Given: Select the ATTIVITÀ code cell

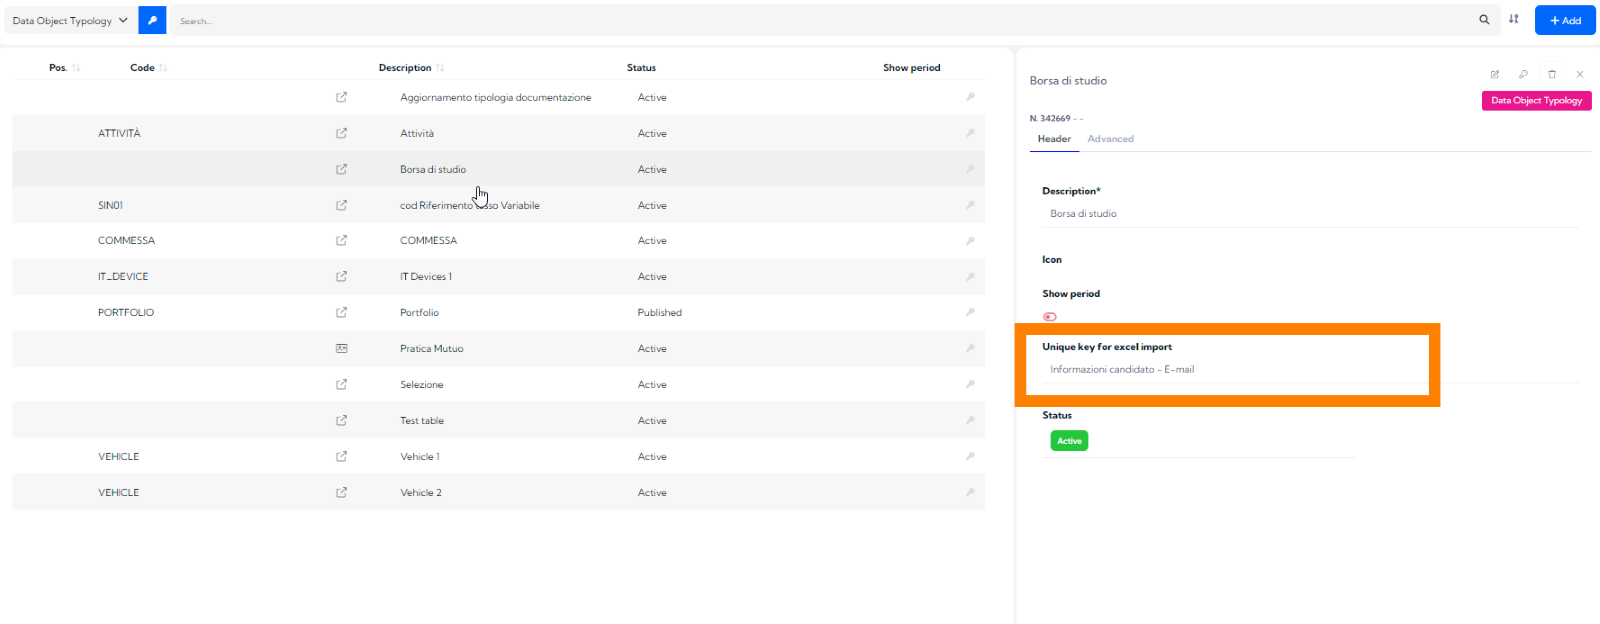Looking at the screenshot, I should coord(119,133).
